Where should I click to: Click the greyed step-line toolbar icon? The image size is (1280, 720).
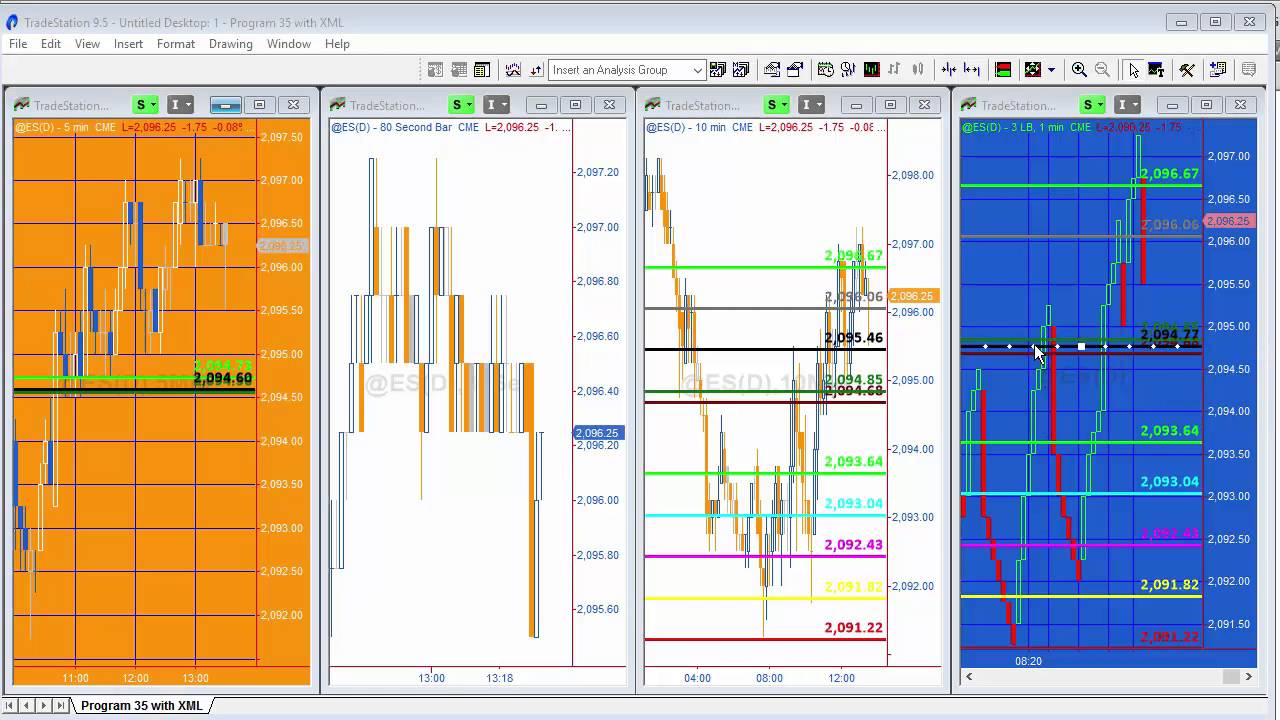[895, 70]
